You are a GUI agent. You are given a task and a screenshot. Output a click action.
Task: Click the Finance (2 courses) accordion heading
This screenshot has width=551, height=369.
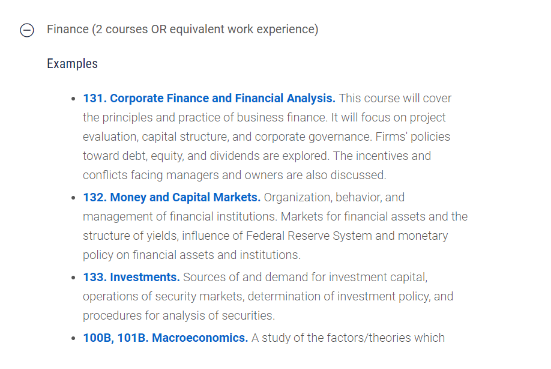(x=183, y=29)
